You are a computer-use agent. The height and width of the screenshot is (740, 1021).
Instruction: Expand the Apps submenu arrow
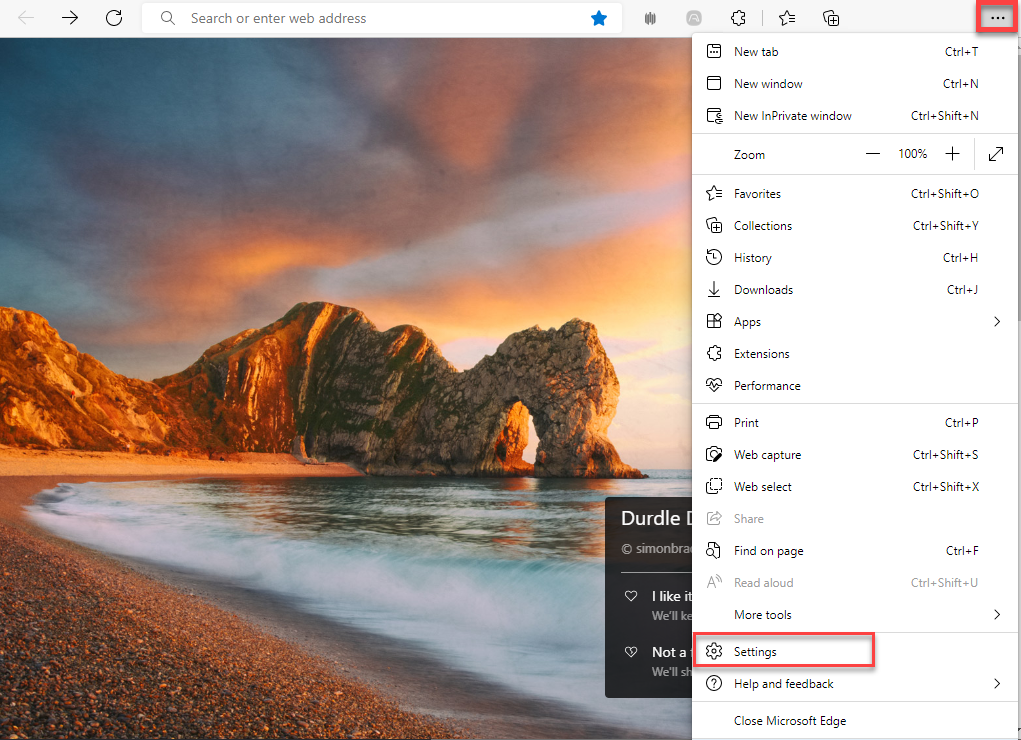[996, 322]
